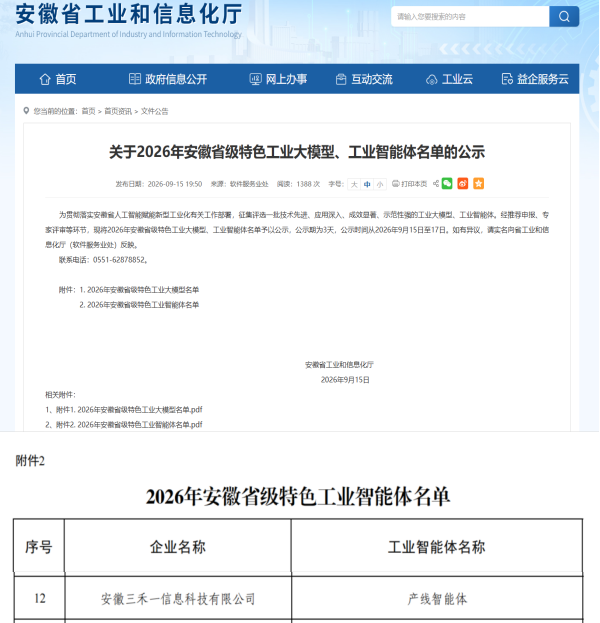The width and height of the screenshot is (600, 623).
Task: Follow the 首页 breadcrumb link
Action: [x=88, y=111]
